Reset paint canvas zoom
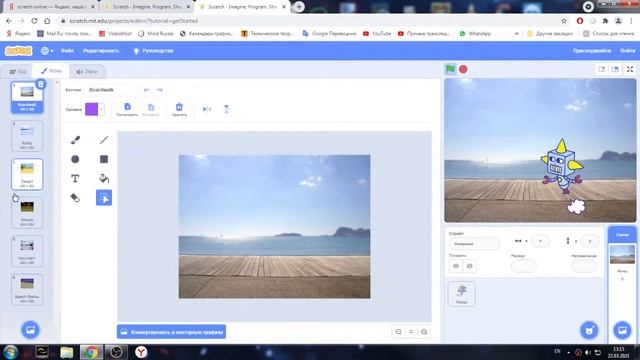The image size is (640, 360). coord(411,332)
